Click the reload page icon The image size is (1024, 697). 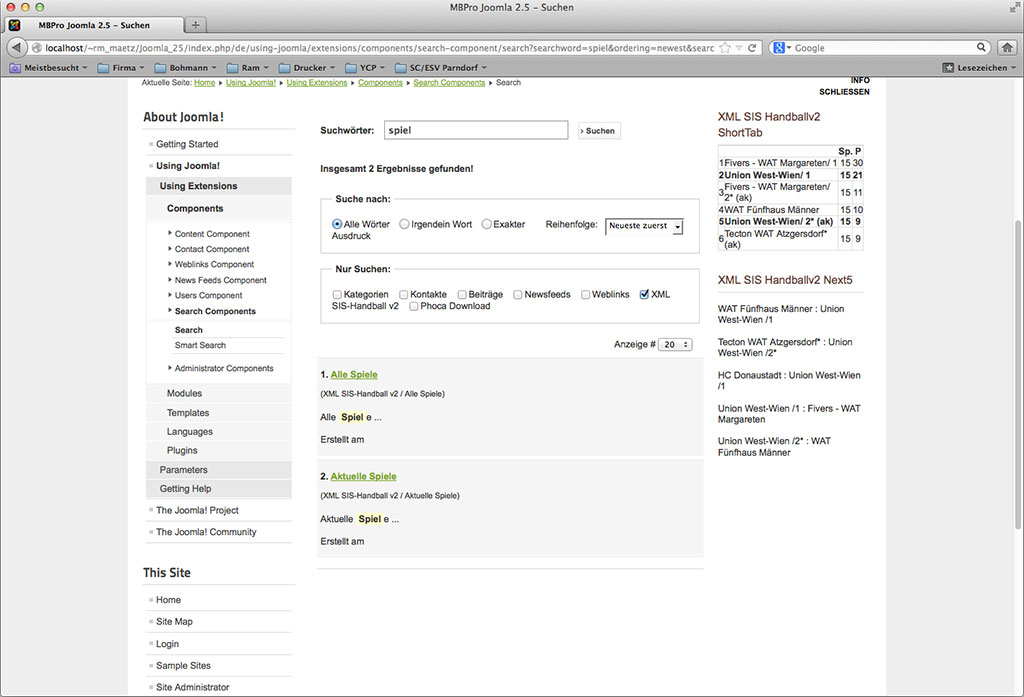coord(752,48)
